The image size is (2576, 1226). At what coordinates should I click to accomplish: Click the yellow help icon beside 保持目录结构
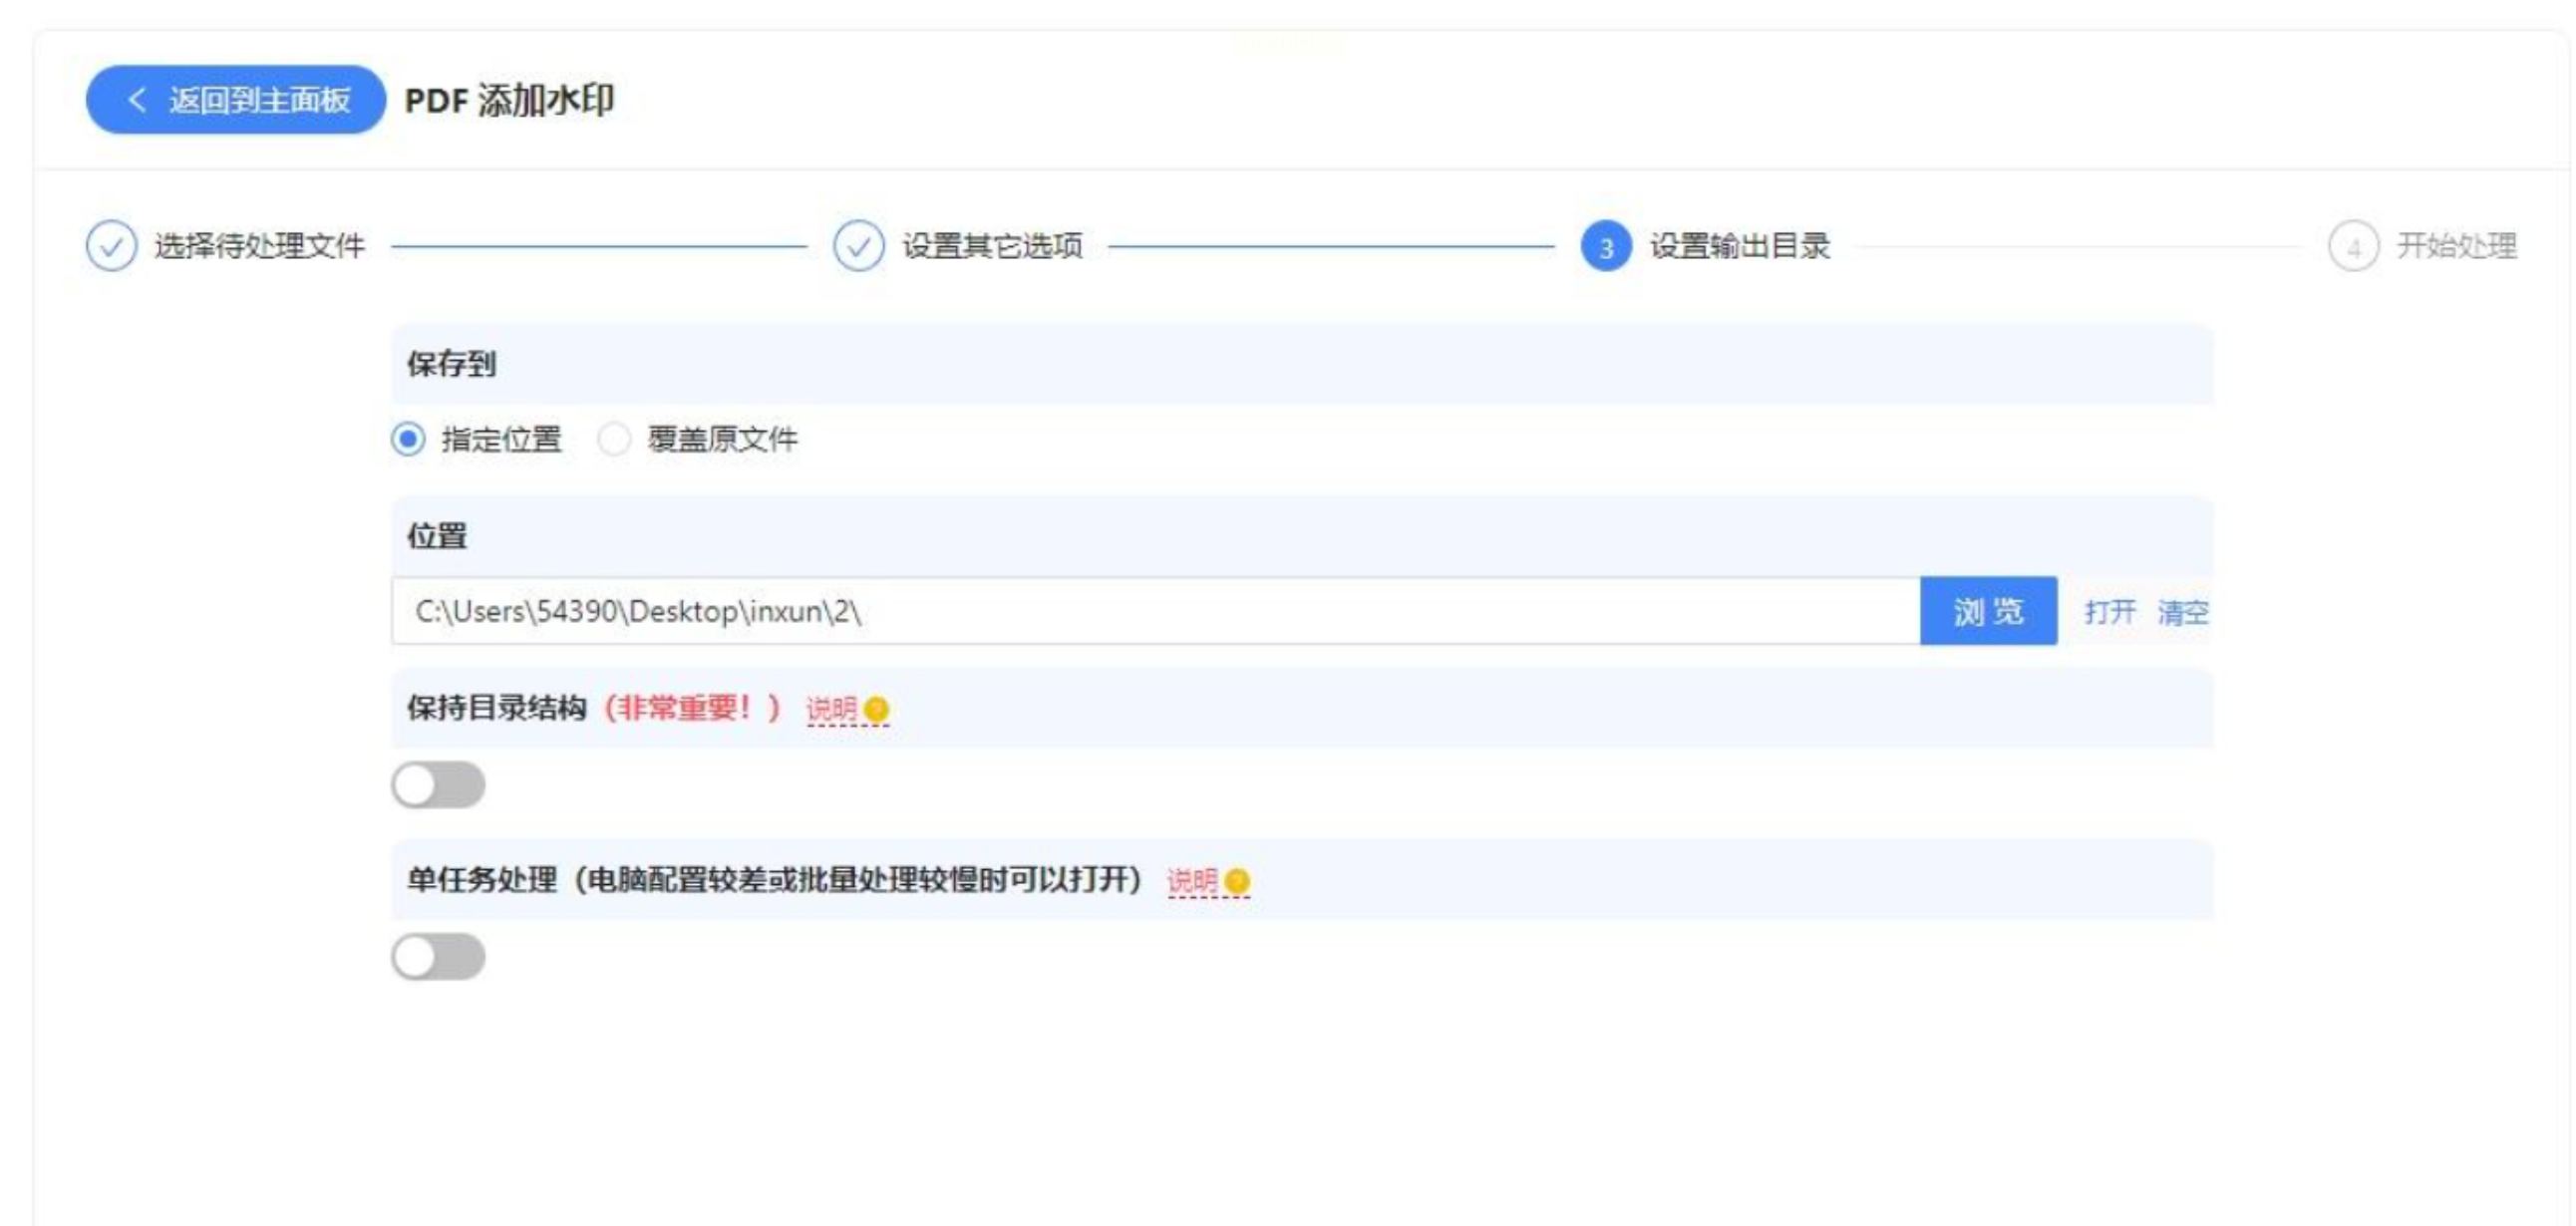point(876,709)
